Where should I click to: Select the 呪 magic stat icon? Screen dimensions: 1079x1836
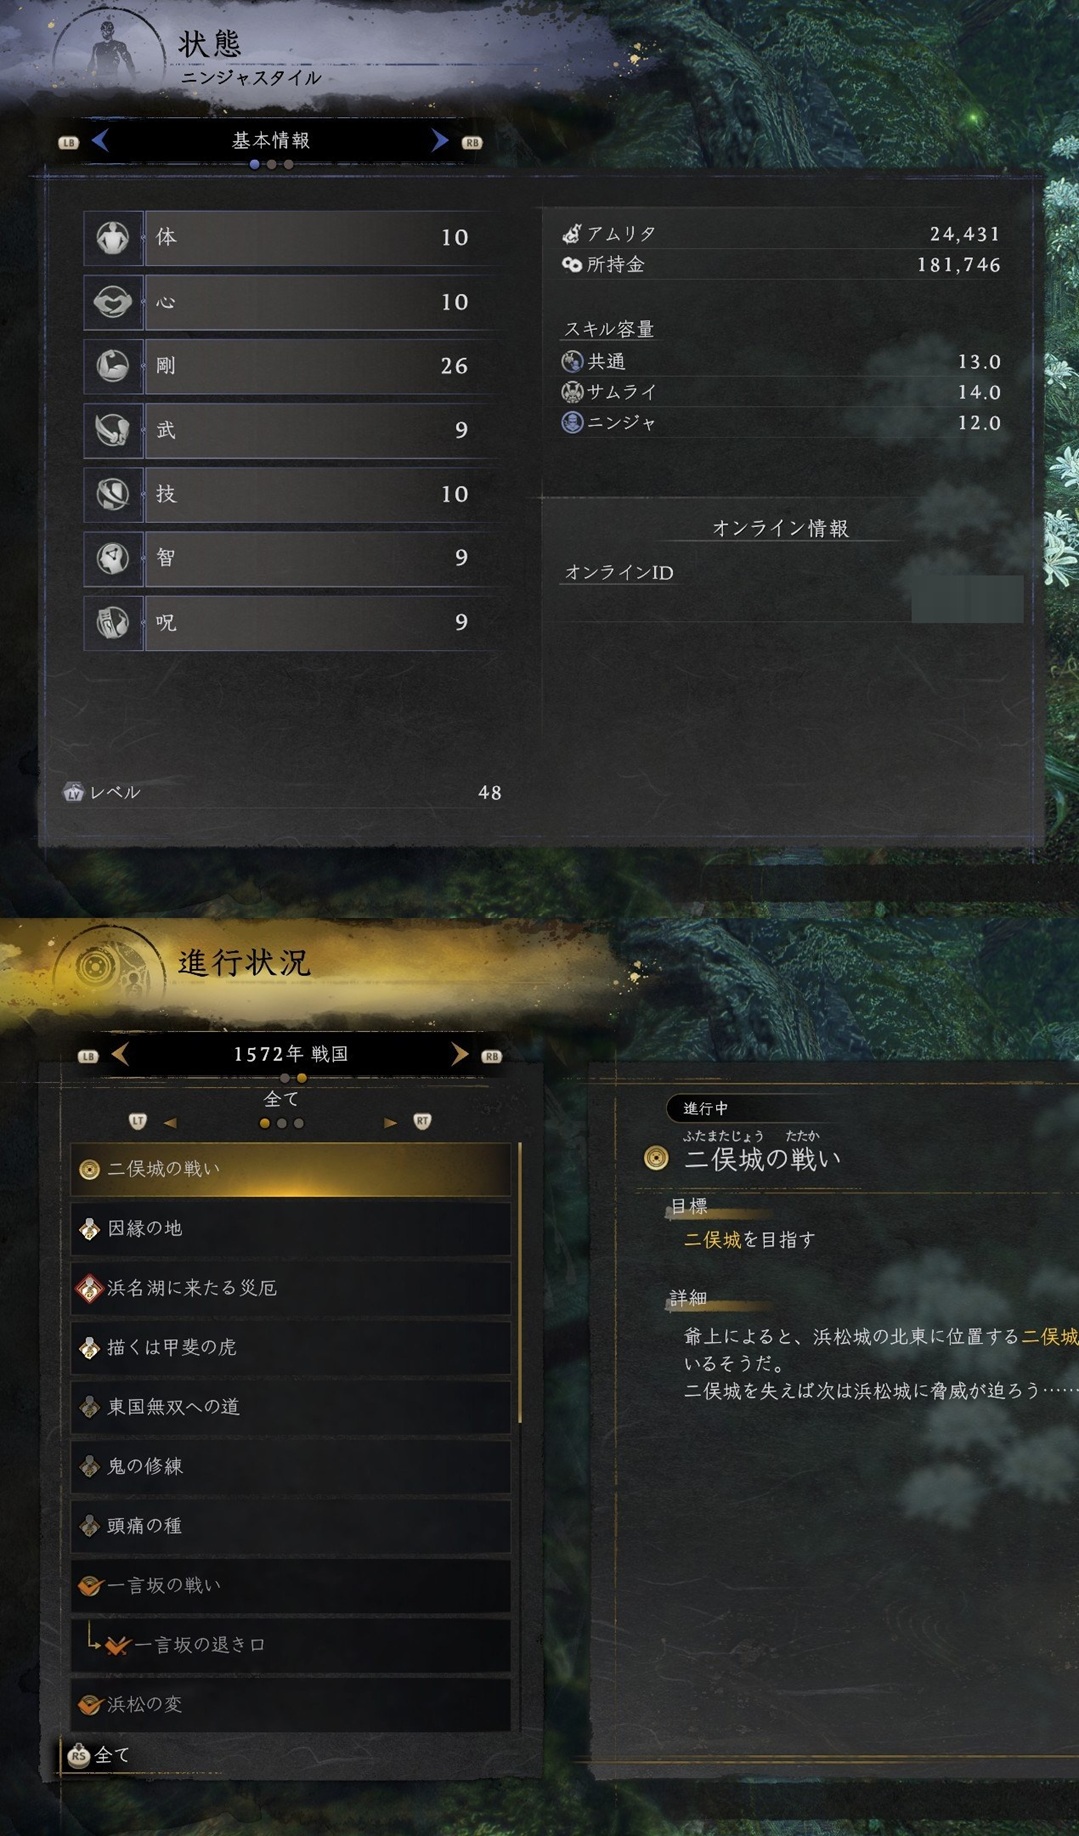[x=113, y=622]
